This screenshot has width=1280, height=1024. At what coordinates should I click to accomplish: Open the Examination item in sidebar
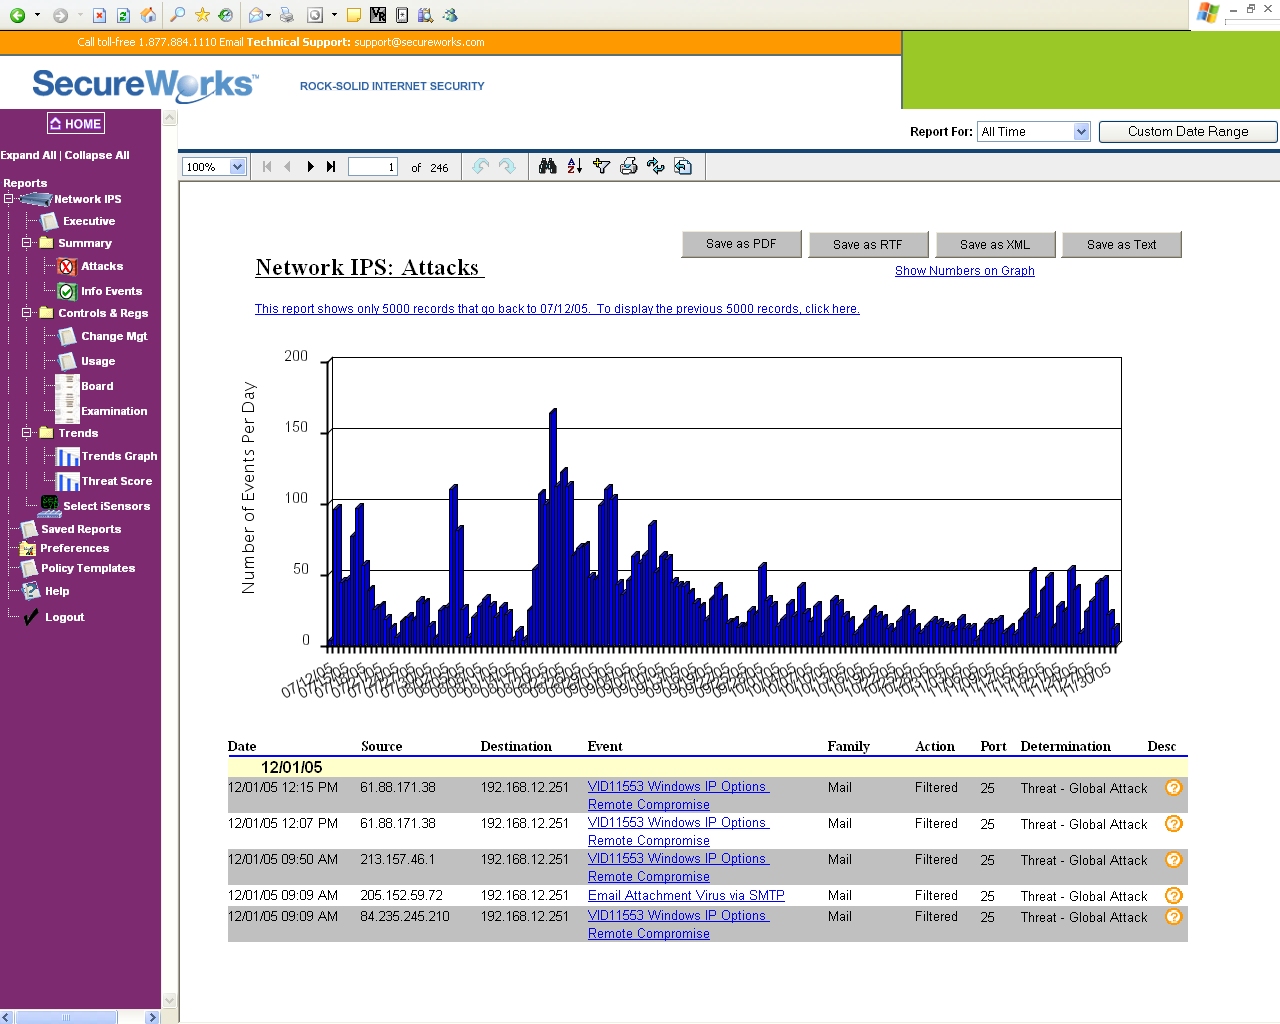pyautogui.click(x=114, y=412)
